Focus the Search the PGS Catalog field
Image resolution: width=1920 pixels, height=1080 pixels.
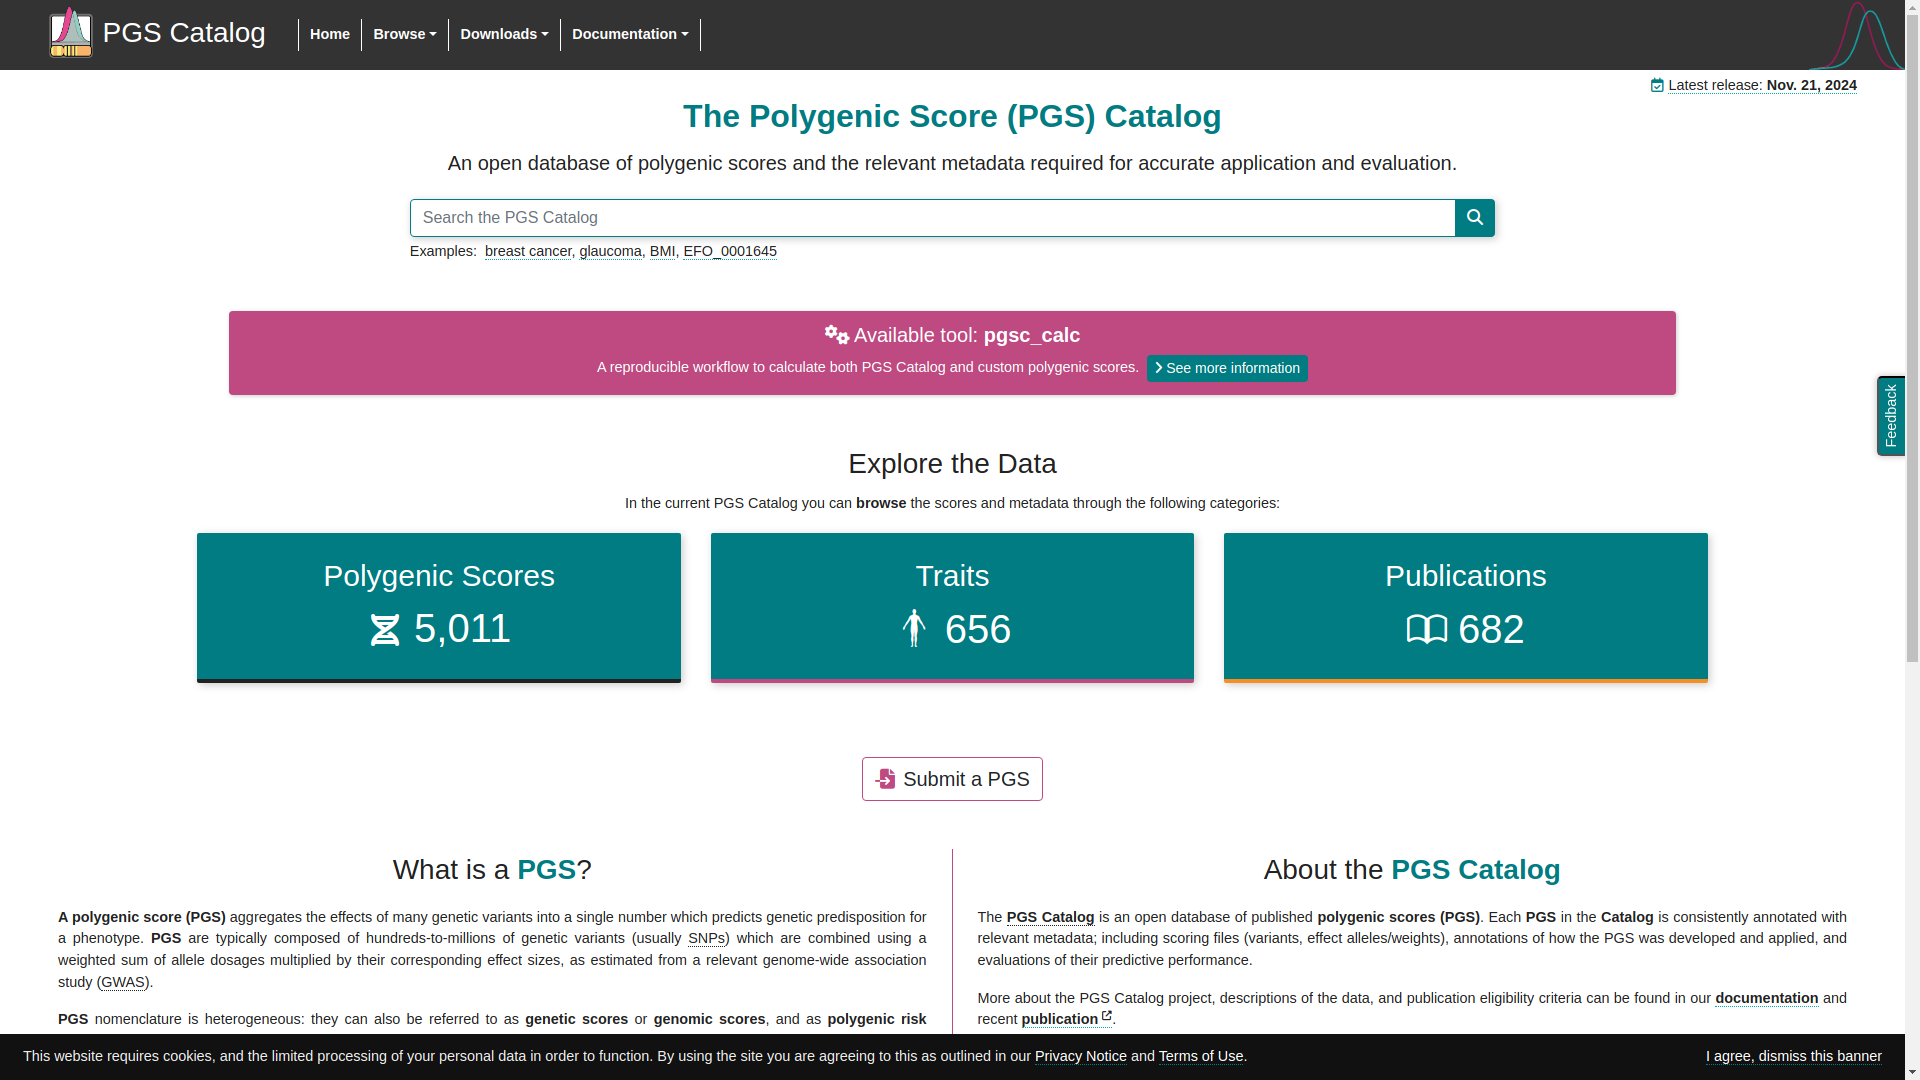[932, 218]
